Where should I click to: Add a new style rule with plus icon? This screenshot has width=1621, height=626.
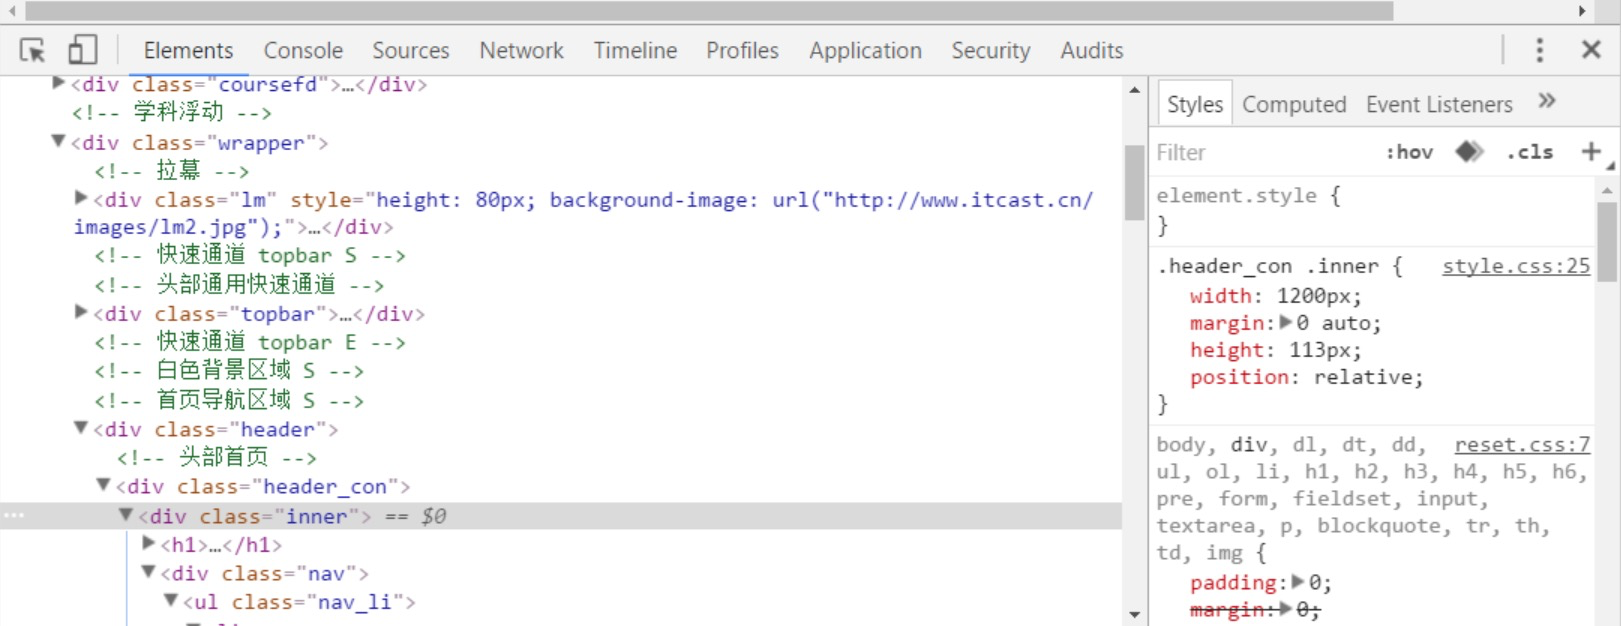tap(1590, 152)
